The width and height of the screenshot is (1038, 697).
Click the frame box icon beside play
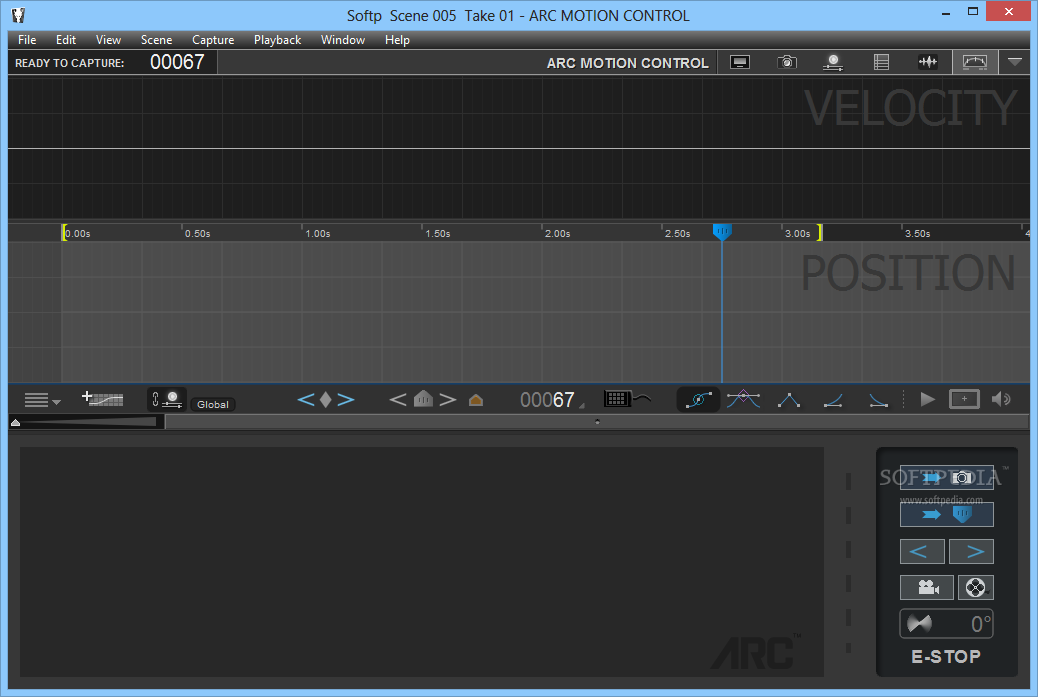tap(964, 399)
